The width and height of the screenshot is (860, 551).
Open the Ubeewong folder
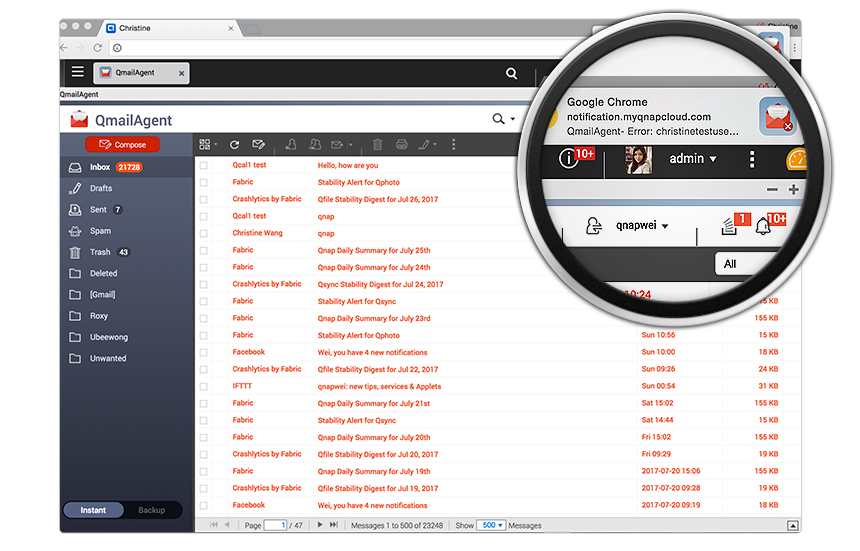(x=127, y=337)
